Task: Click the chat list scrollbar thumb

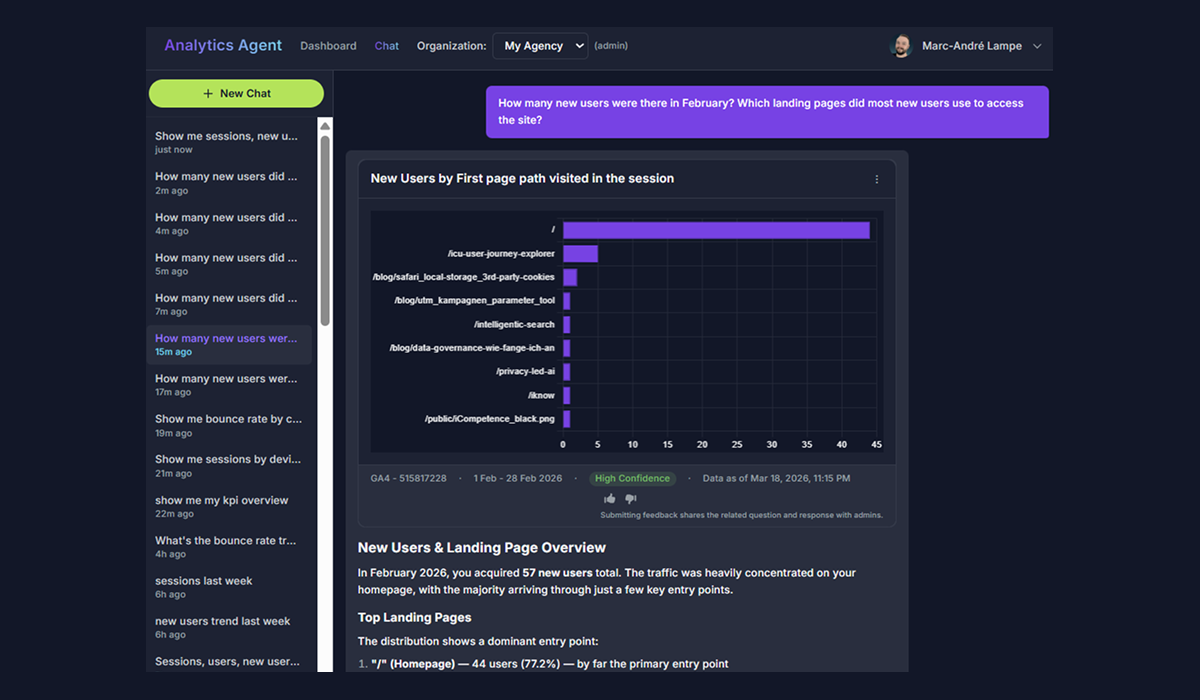Action: coord(325,230)
